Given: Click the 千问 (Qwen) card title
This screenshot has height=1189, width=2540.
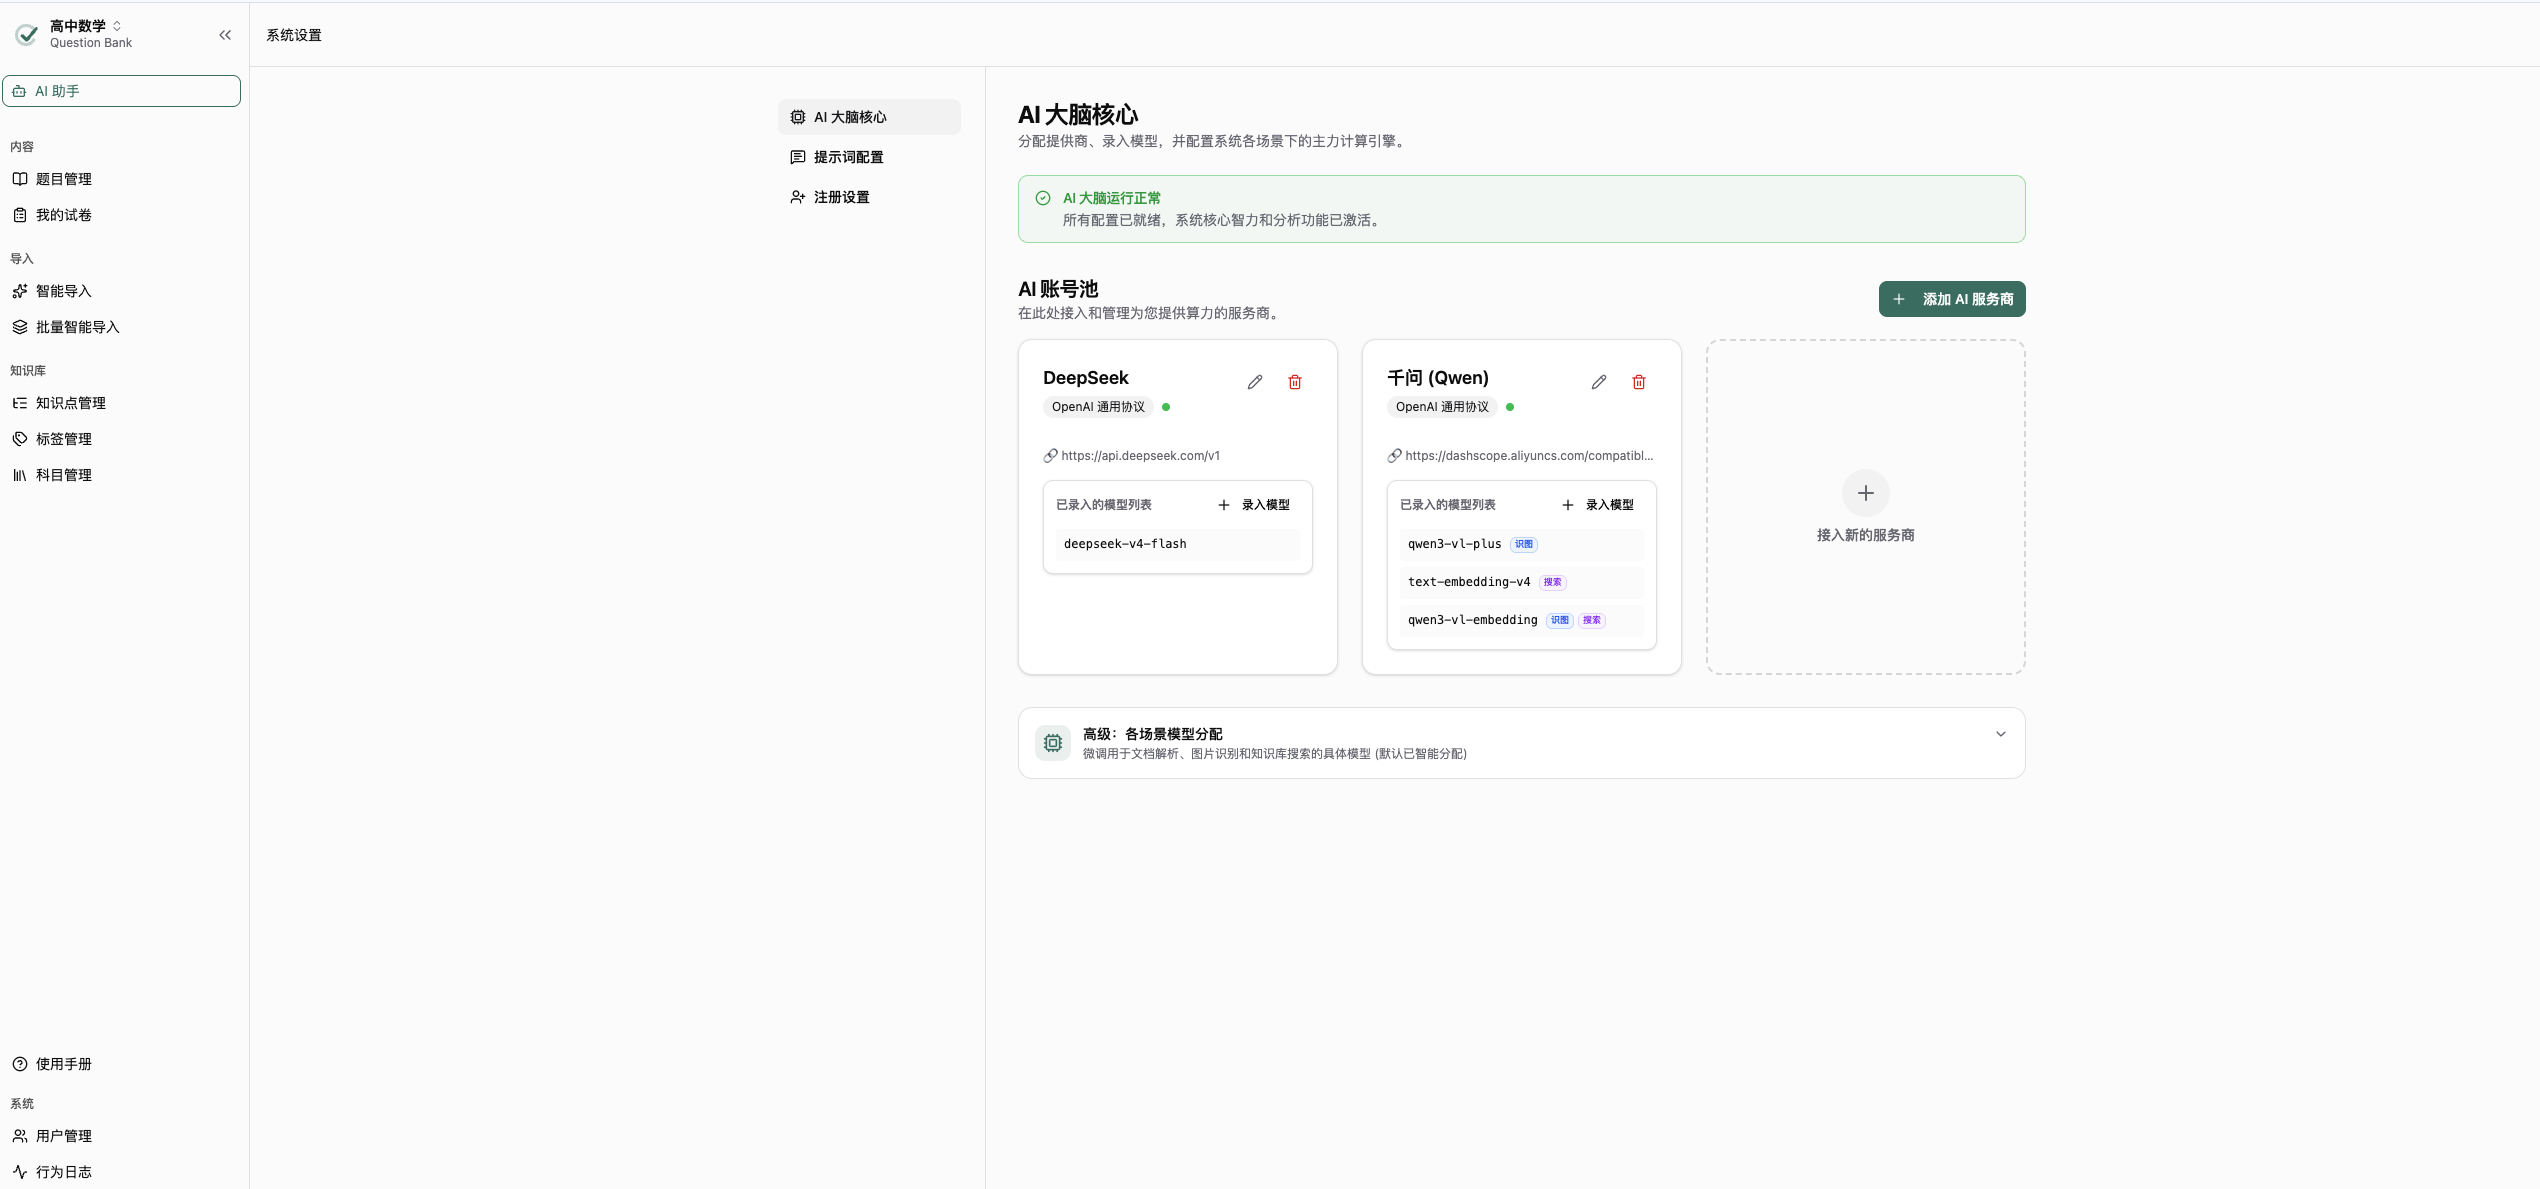Looking at the screenshot, I should [1438, 378].
